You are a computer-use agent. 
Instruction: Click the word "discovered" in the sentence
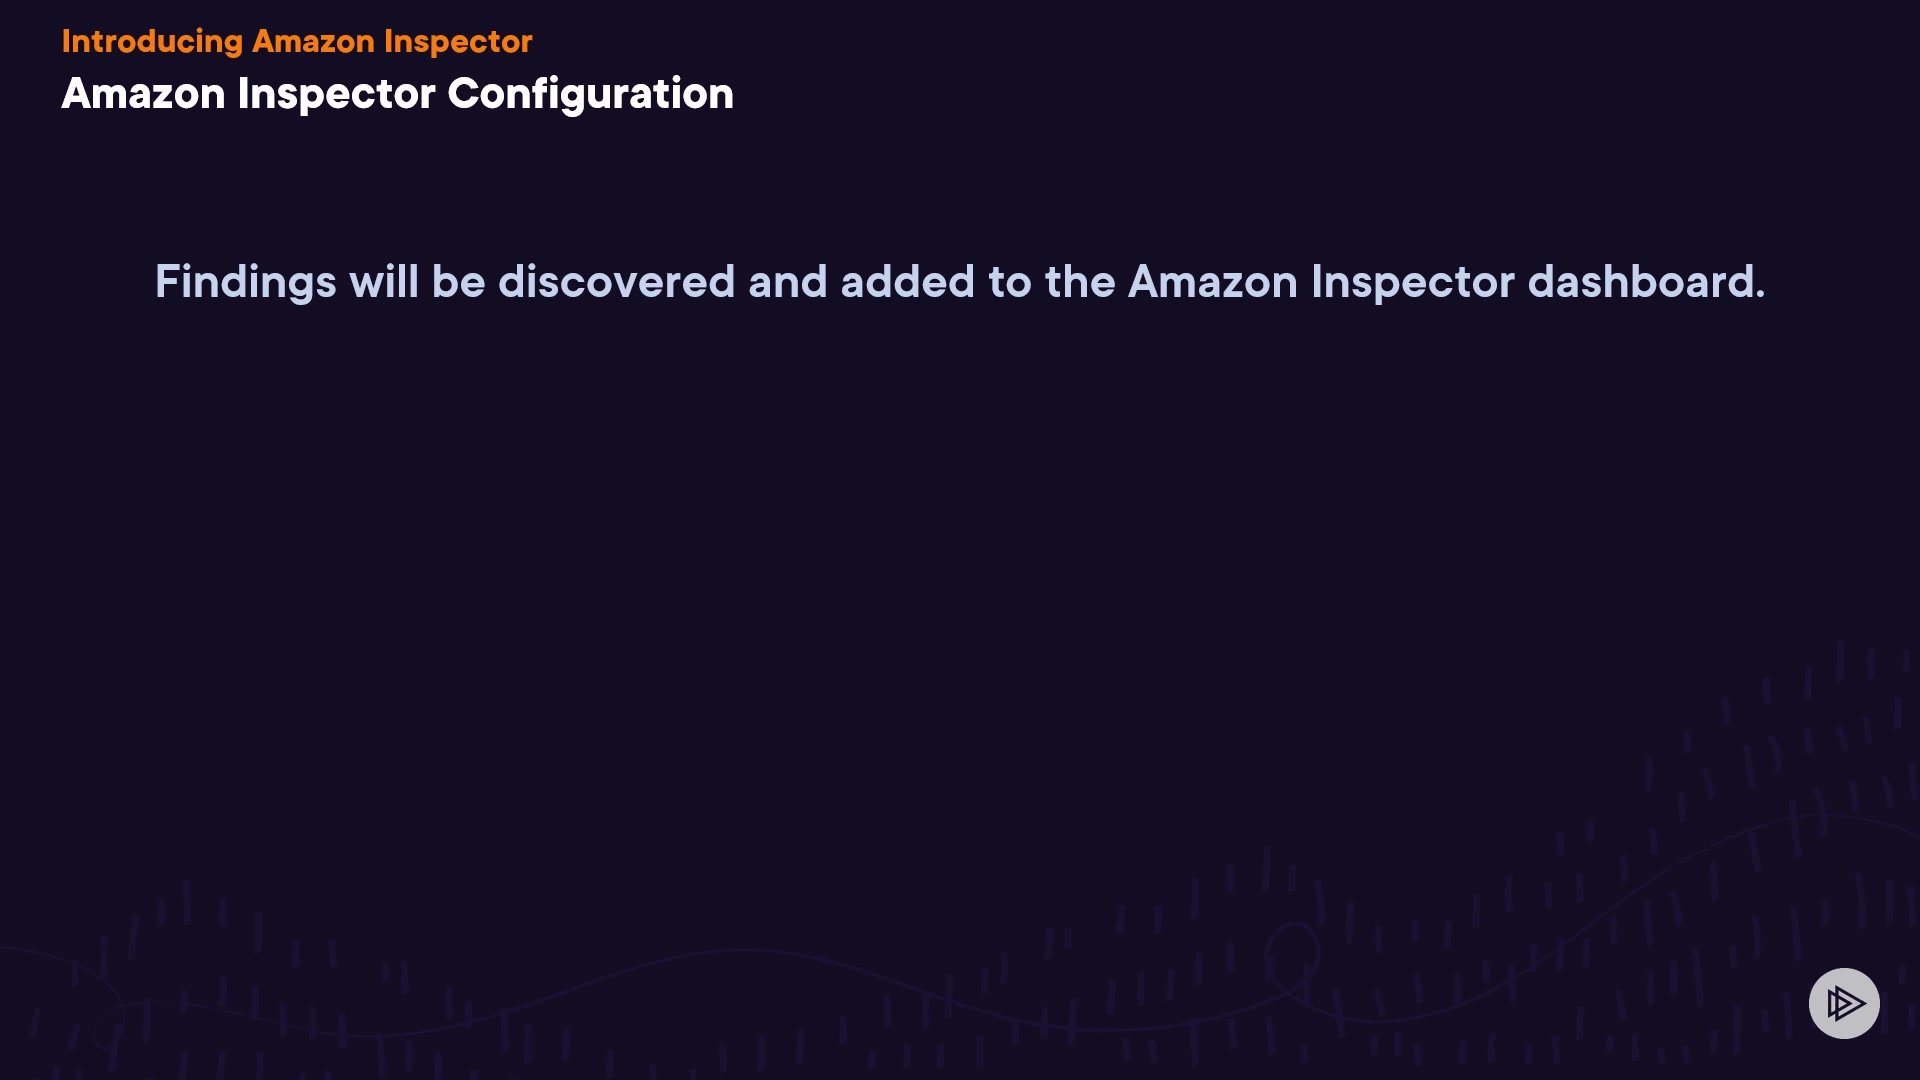point(616,282)
